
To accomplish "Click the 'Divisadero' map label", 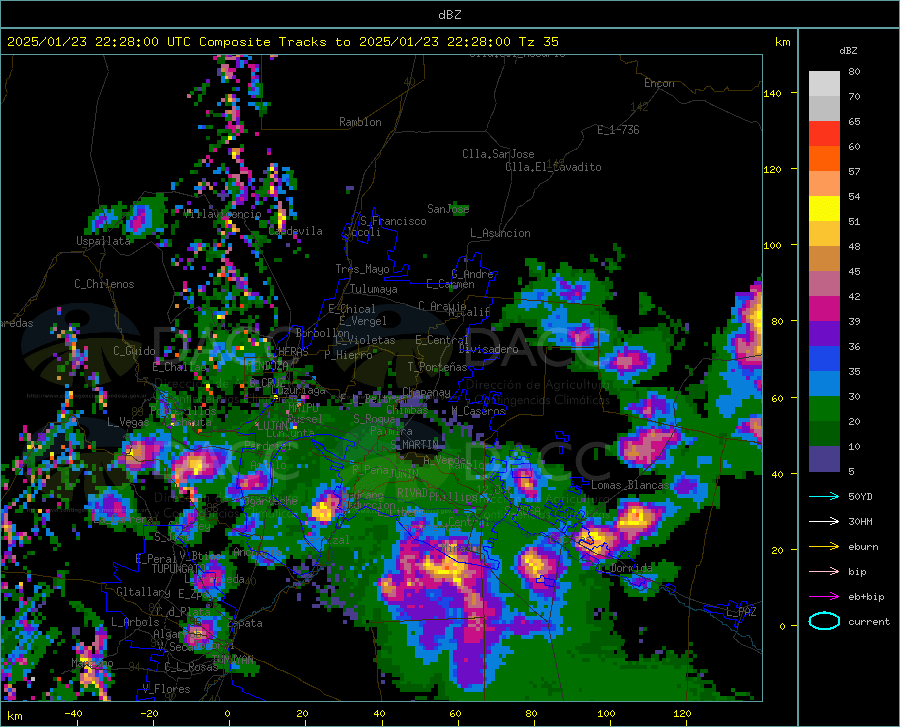I will pos(488,349).
